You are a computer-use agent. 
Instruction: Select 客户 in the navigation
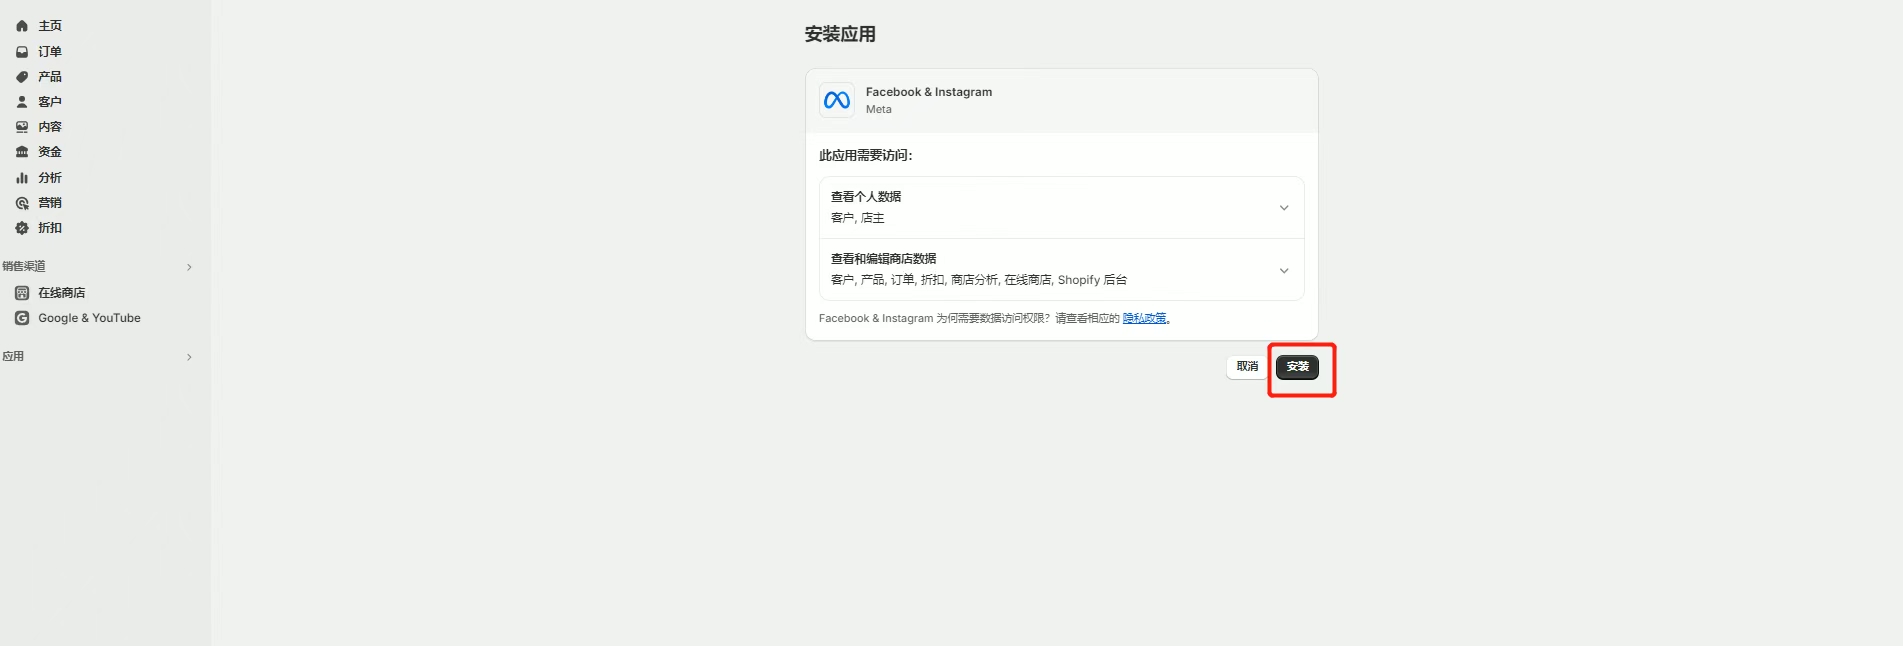point(50,102)
